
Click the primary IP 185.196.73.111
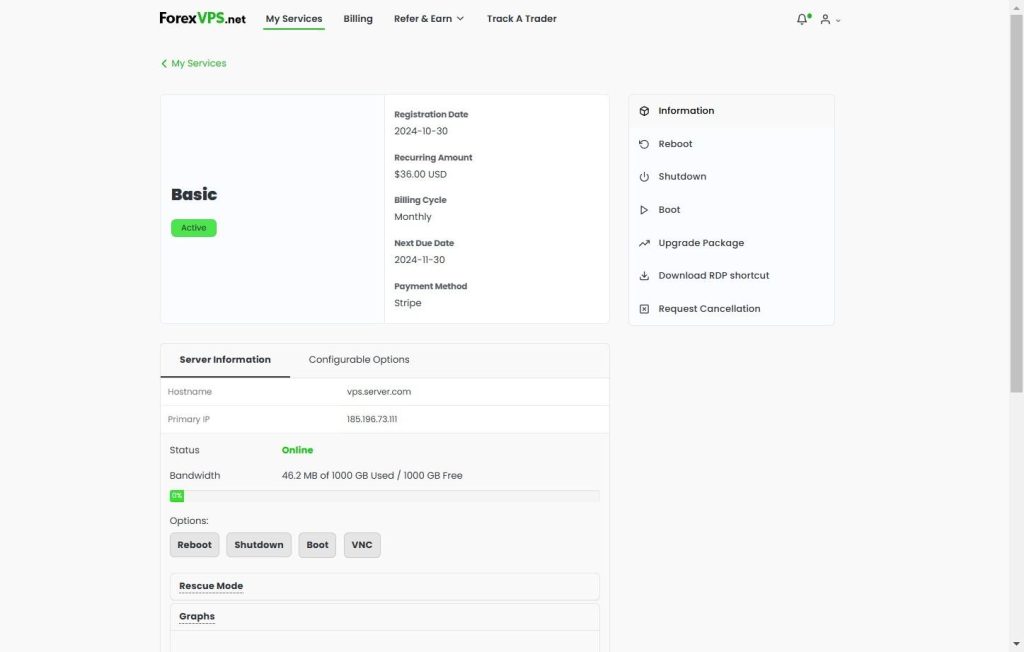372,419
